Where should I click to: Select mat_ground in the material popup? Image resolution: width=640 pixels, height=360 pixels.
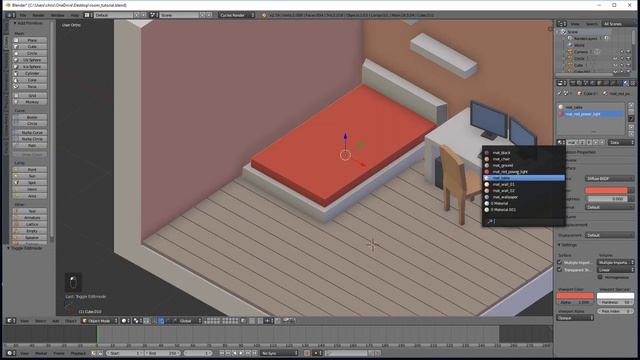(524, 165)
